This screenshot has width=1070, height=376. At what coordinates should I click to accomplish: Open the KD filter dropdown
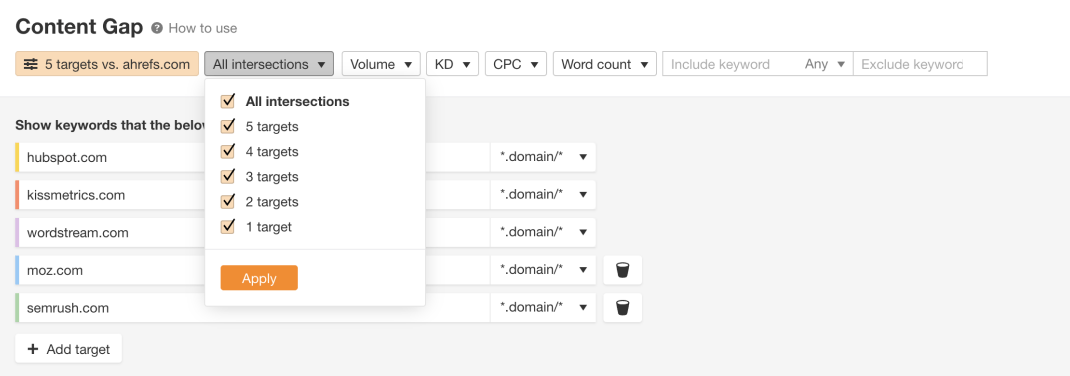(x=452, y=64)
